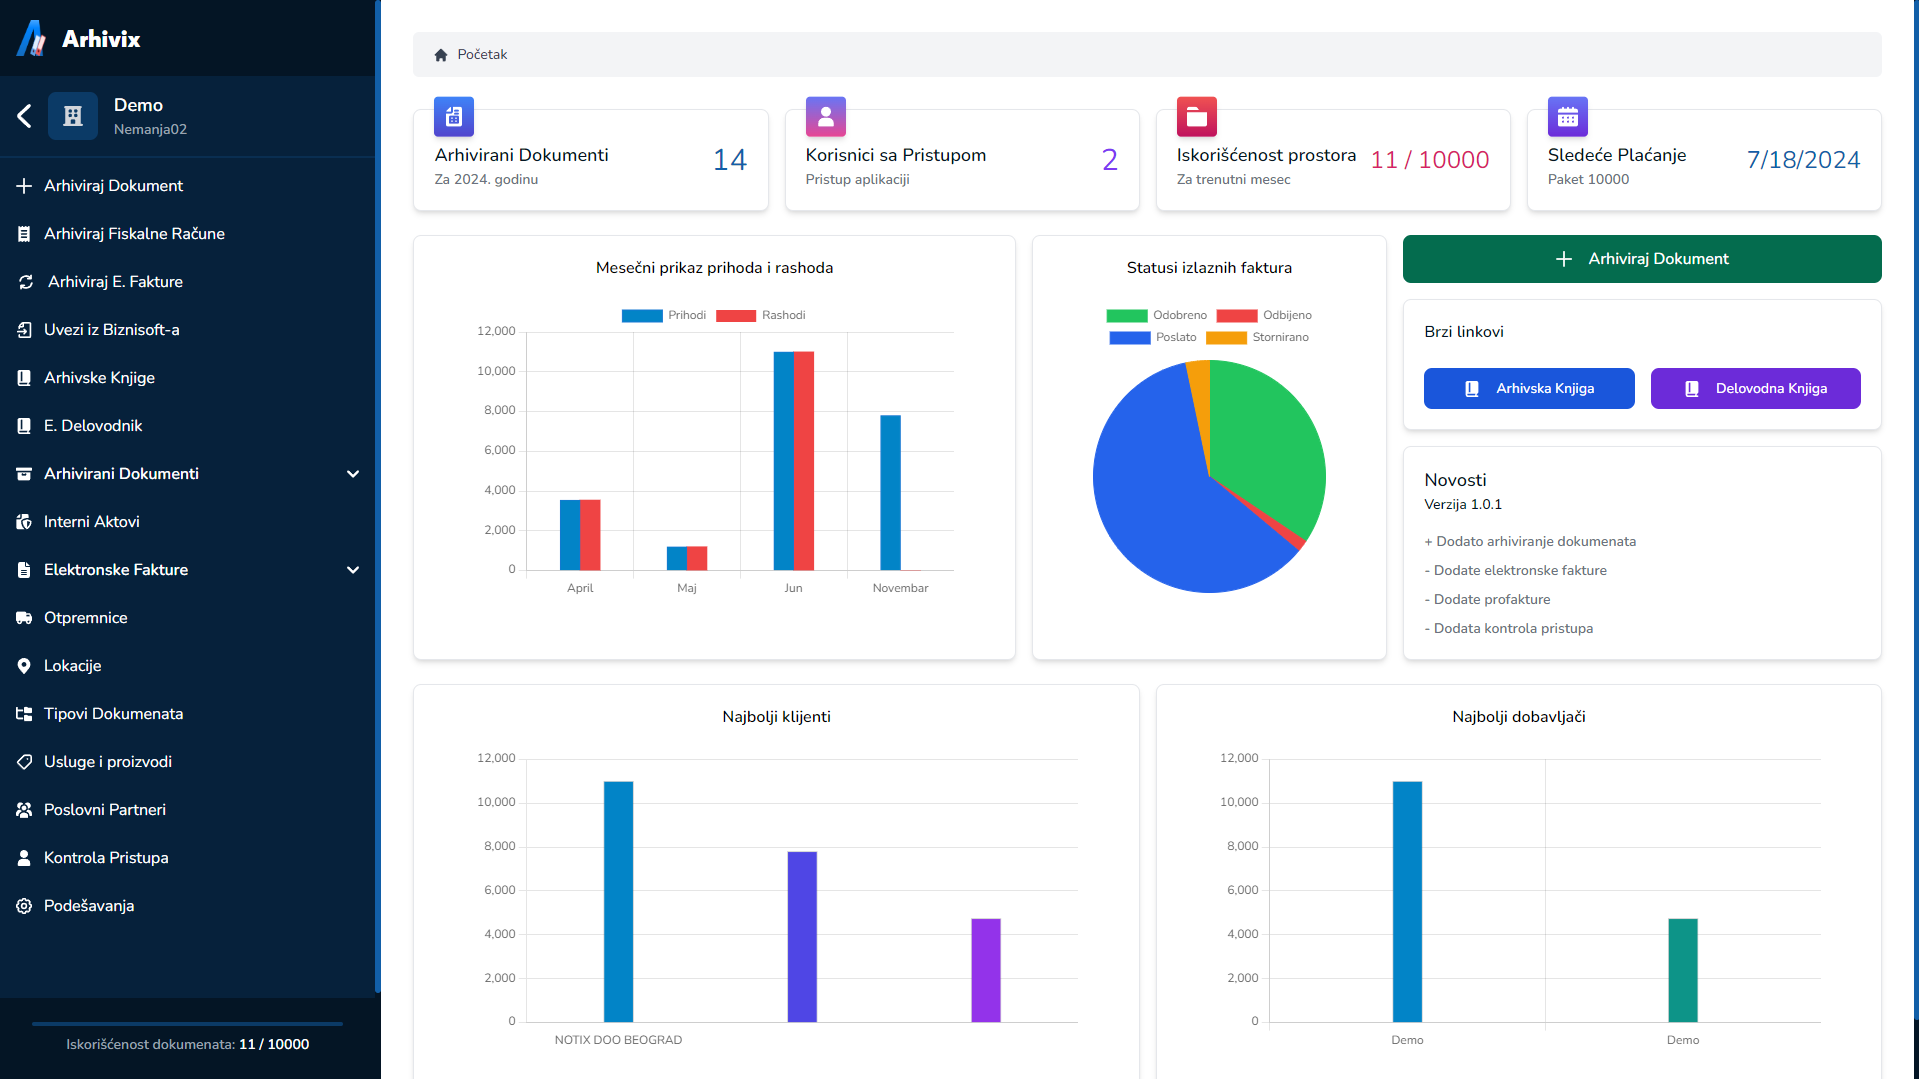Toggle the Prihodi legend series
This screenshot has height=1079, width=1919.
click(664, 315)
